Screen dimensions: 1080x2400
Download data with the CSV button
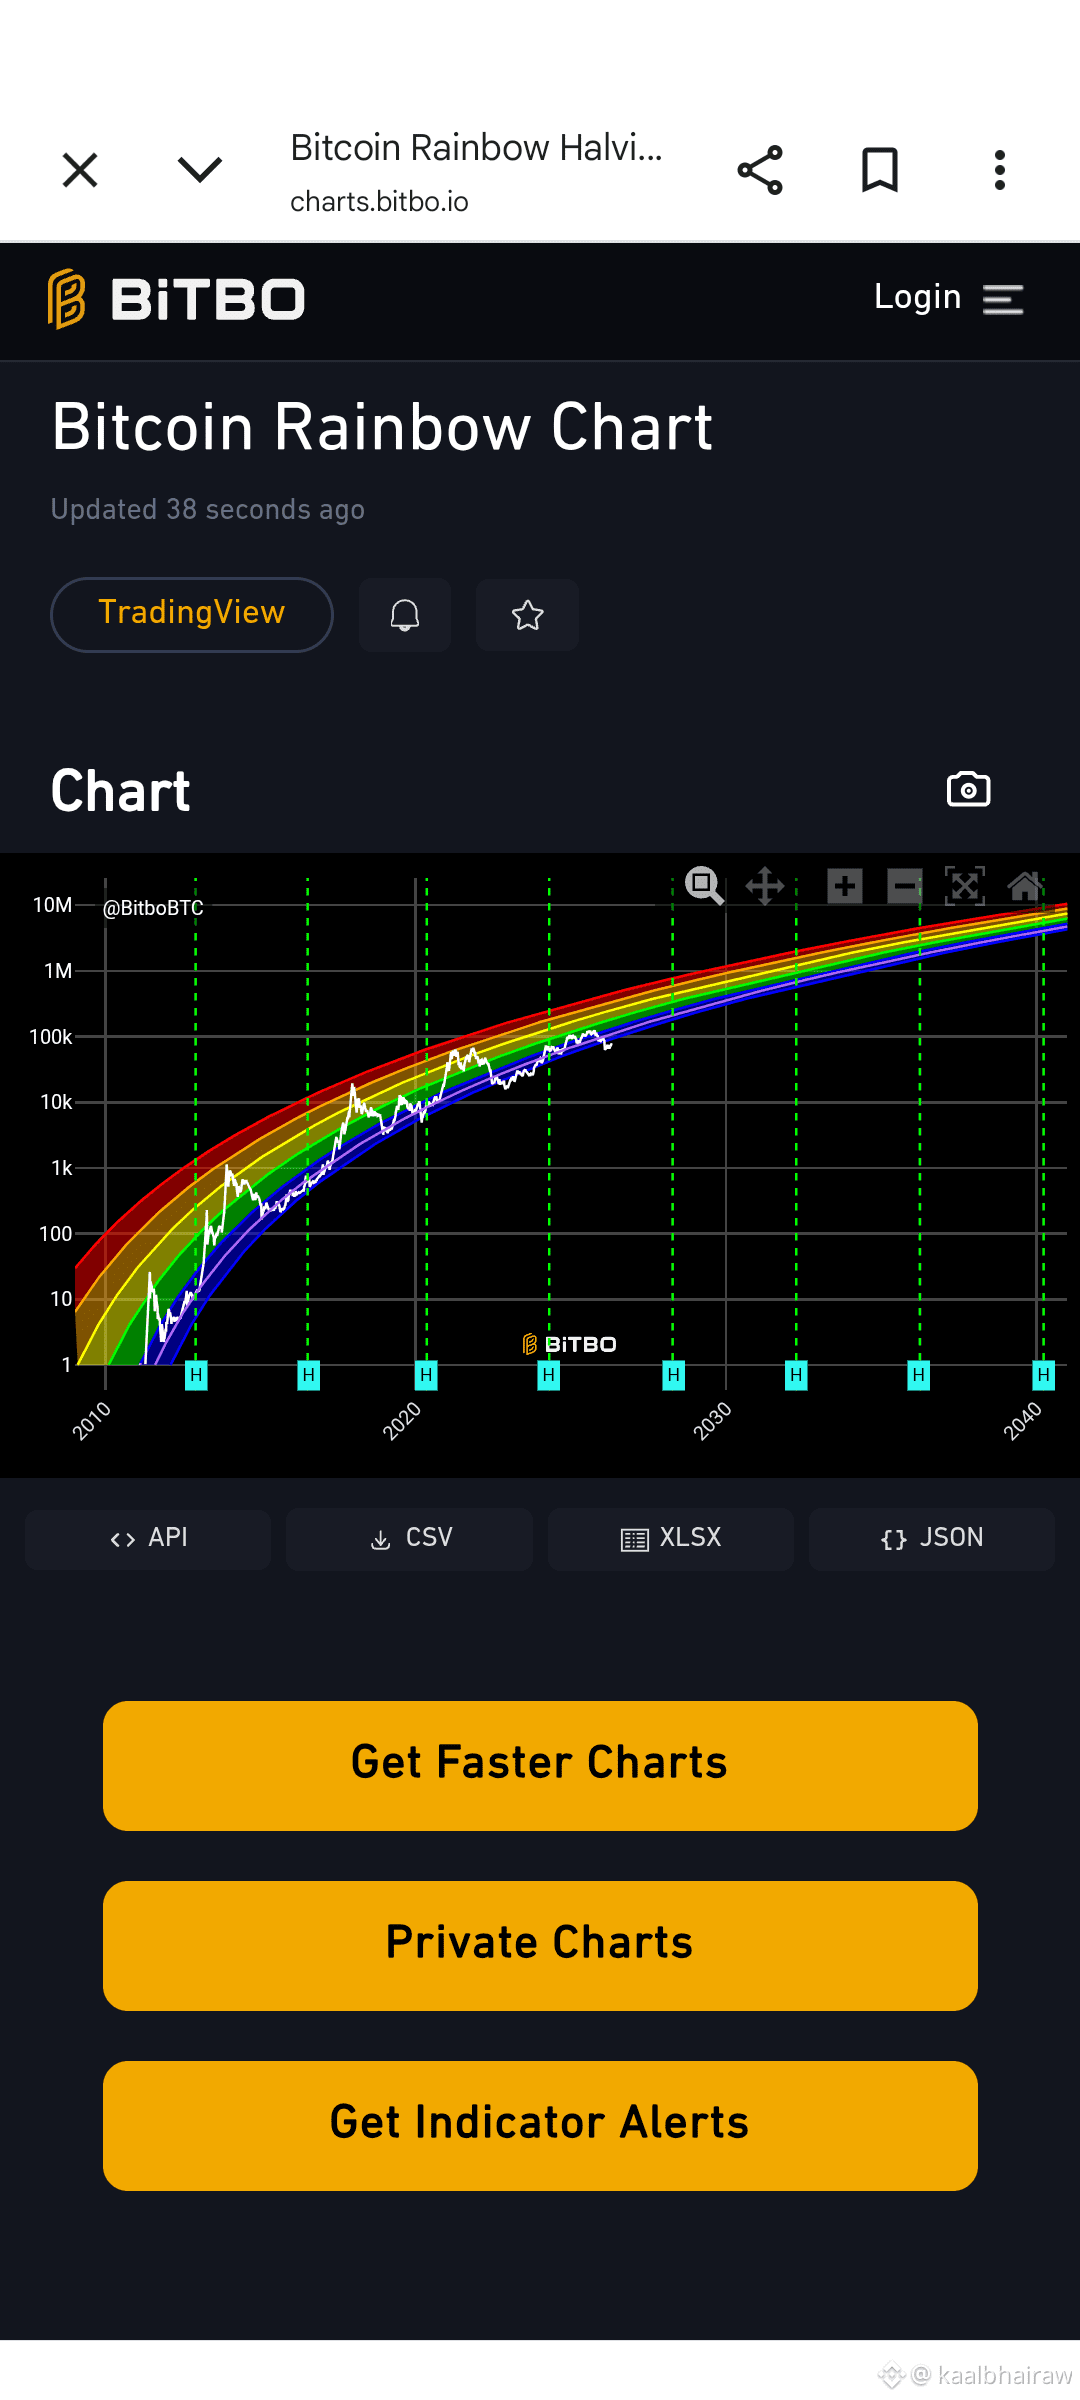coord(410,1538)
